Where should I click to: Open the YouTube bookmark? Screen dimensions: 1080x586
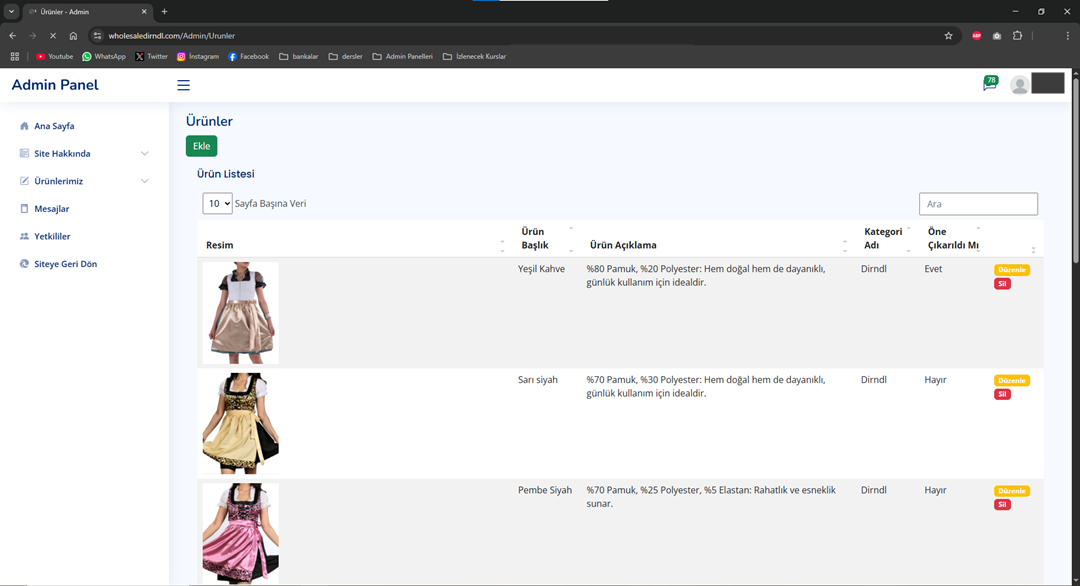(x=54, y=57)
